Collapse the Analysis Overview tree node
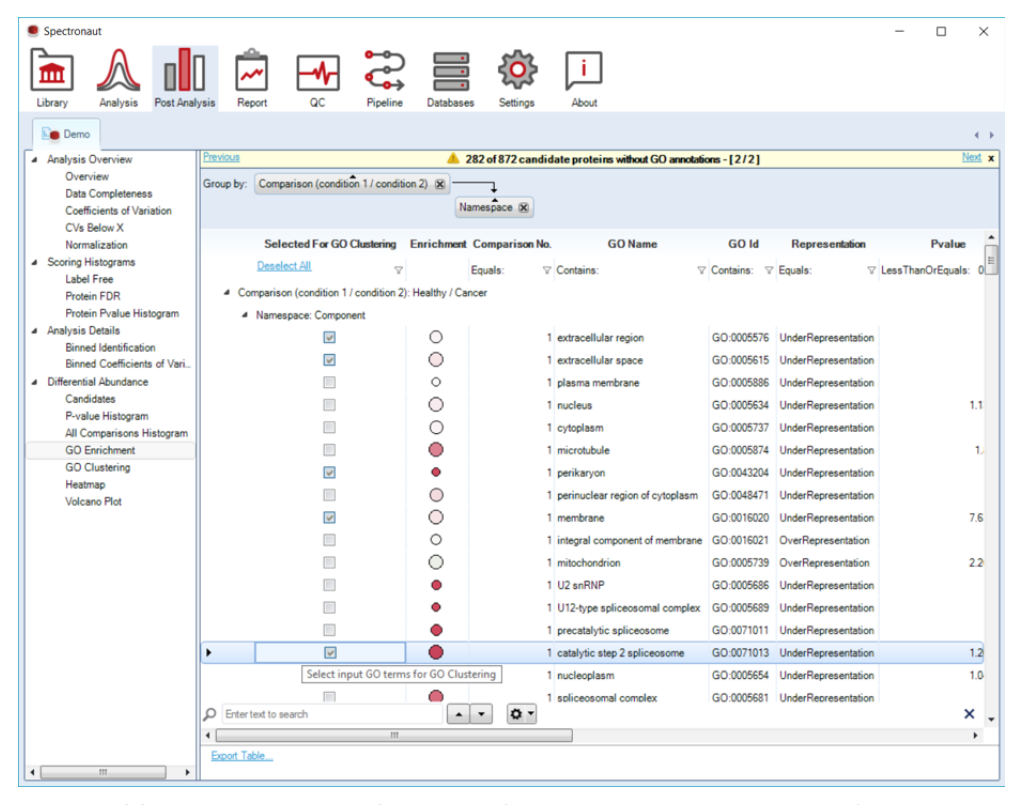 tap(35, 159)
